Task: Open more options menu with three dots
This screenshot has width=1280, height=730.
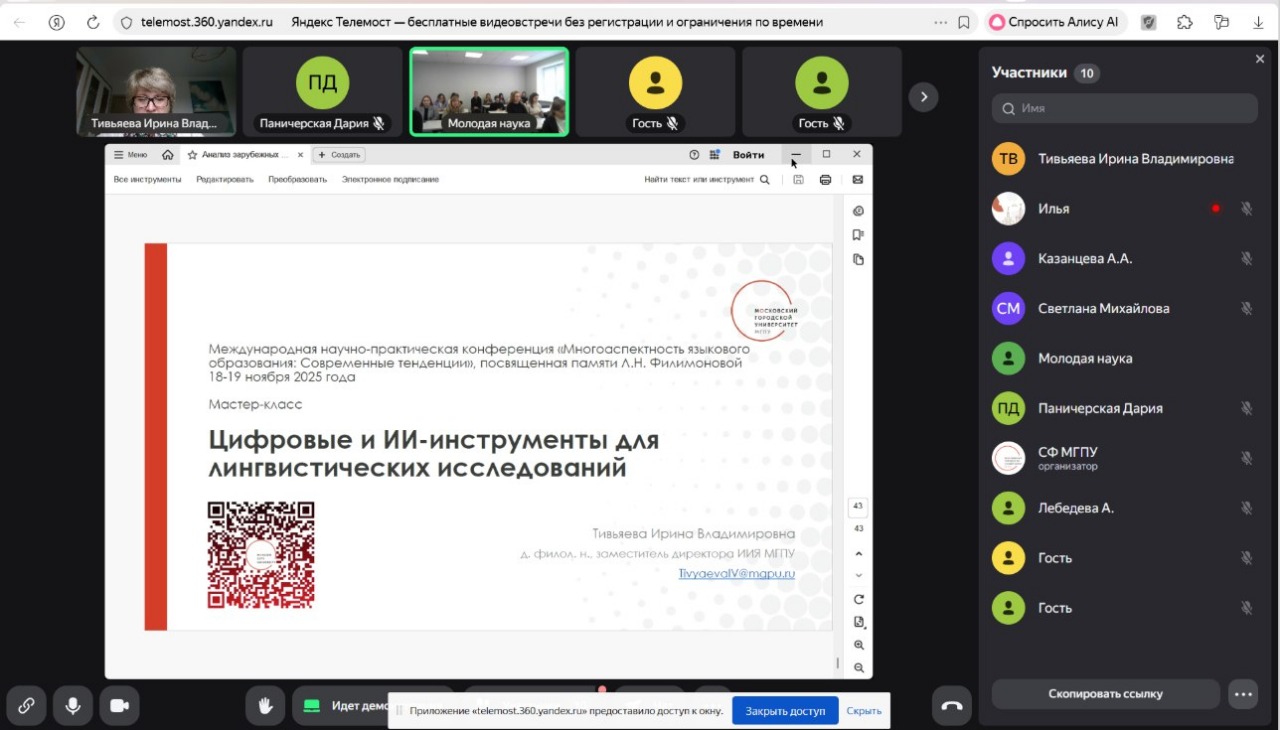Action: click(x=1243, y=694)
